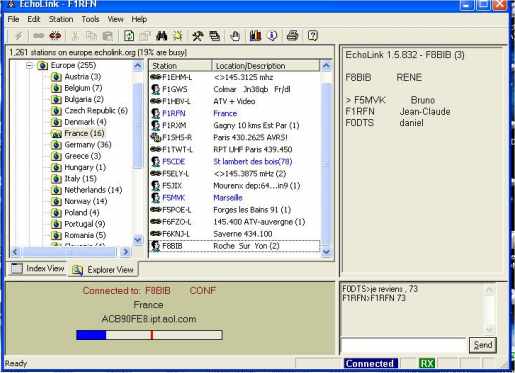Screen dimensions: 515x373
Task: Click the user icon next to F1GWS
Action: [x=155, y=89]
